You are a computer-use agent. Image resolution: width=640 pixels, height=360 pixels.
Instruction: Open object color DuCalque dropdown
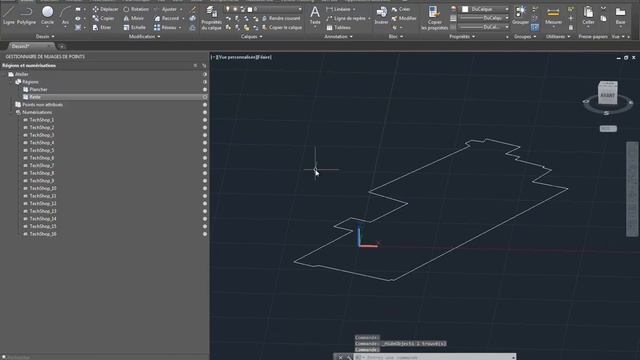pyautogui.click(x=485, y=9)
